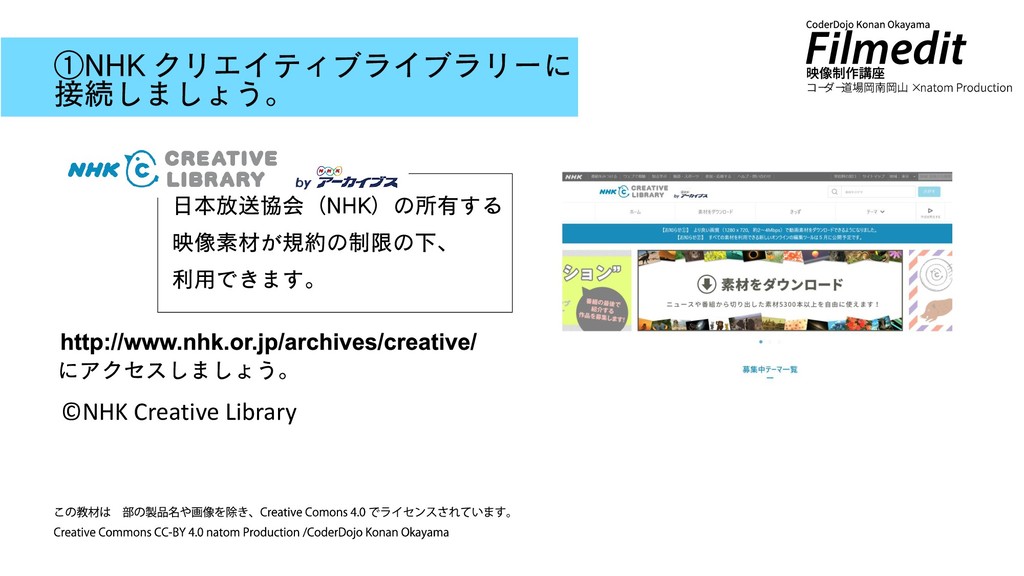This screenshot has width=1024, height=576.
Task: Click the blue お知らせ announcement banner
Action: click(x=757, y=234)
